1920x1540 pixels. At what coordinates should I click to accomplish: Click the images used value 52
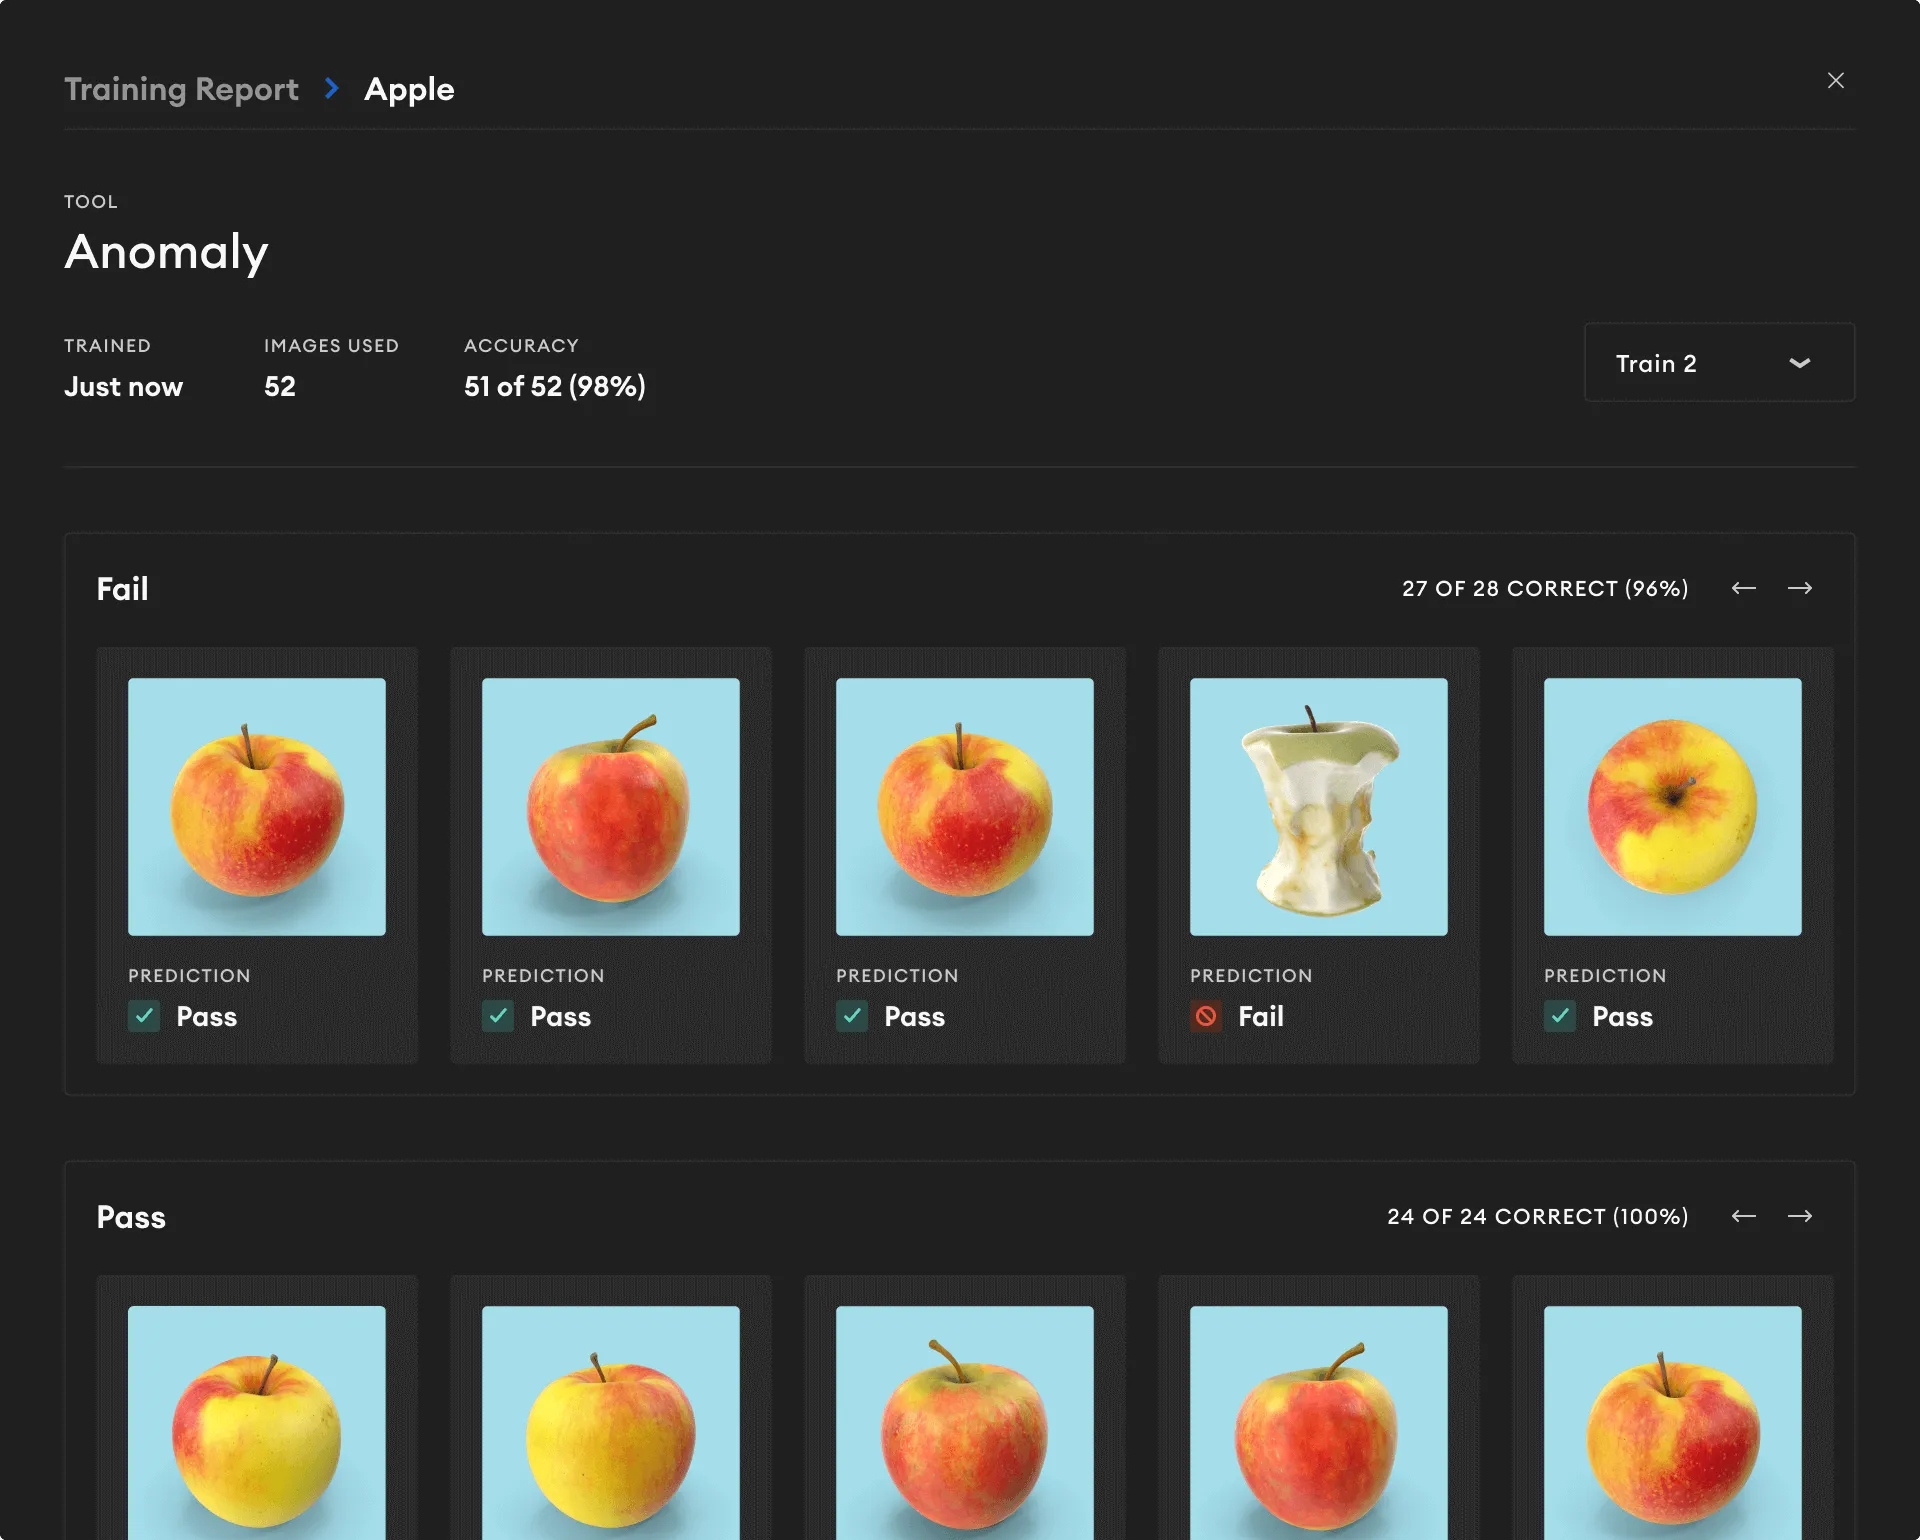pyautogui.click(x=280, y=386)
